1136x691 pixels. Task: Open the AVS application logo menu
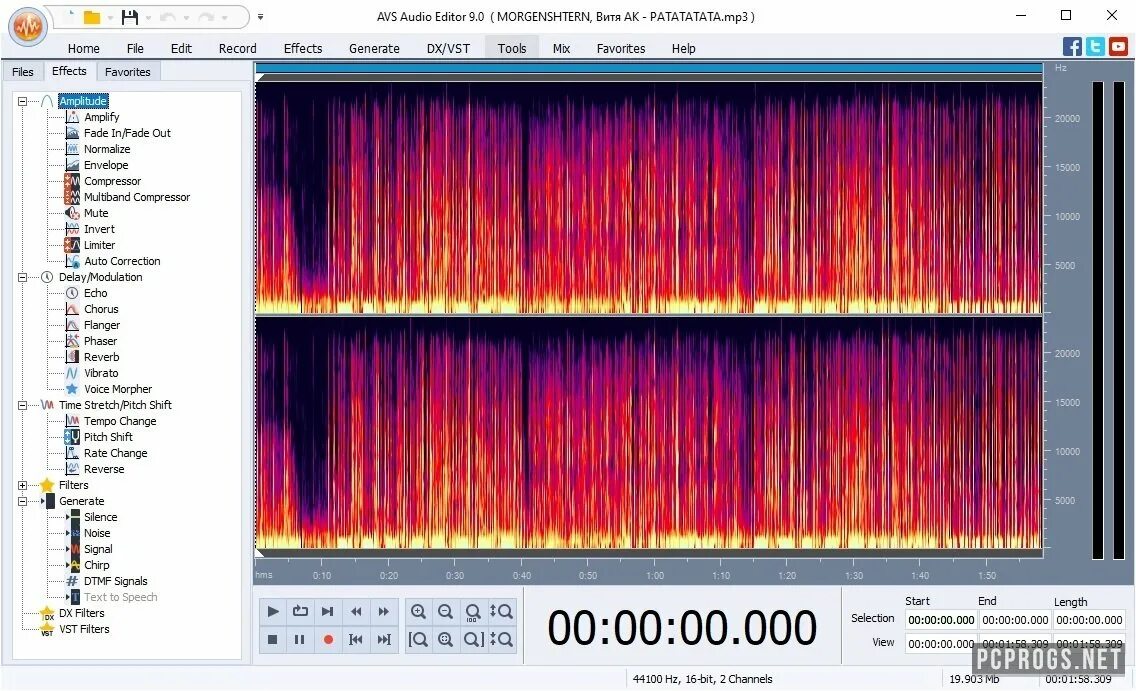(x=28, y=27)
